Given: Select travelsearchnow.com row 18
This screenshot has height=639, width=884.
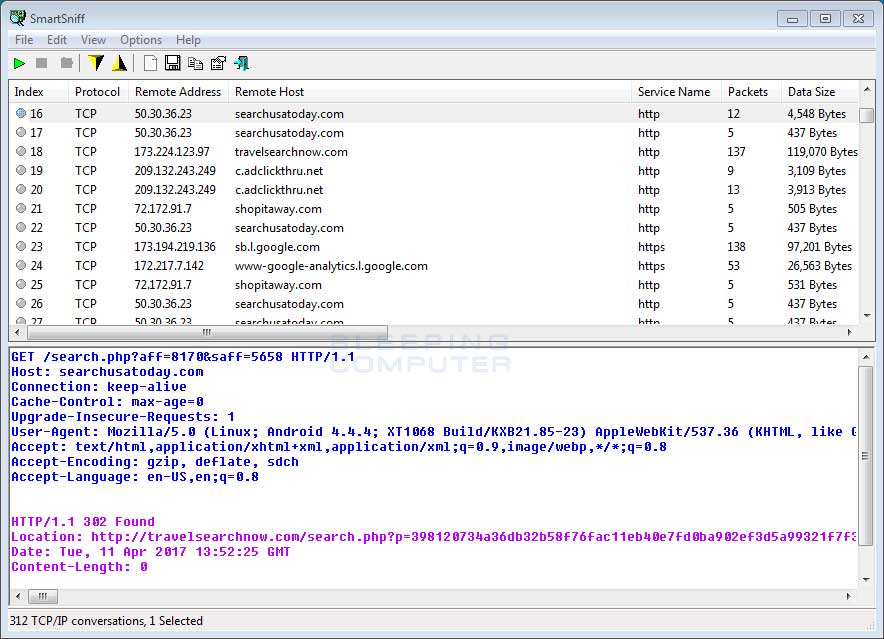Looking at the screenshot, I should pos(434,152).
